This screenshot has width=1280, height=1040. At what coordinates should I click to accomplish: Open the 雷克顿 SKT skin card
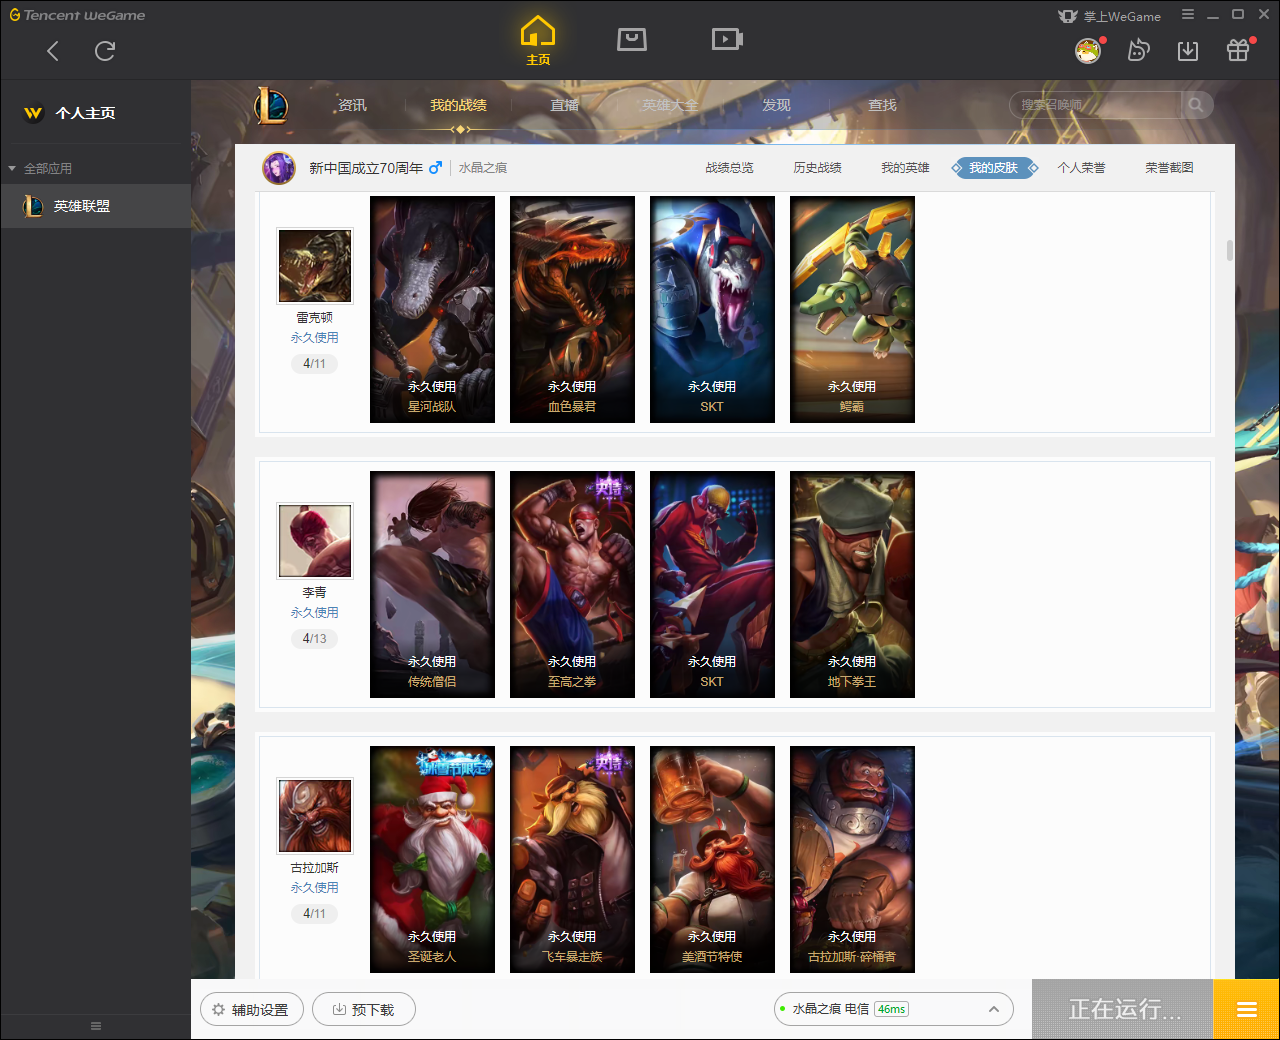tap(712, 309)
